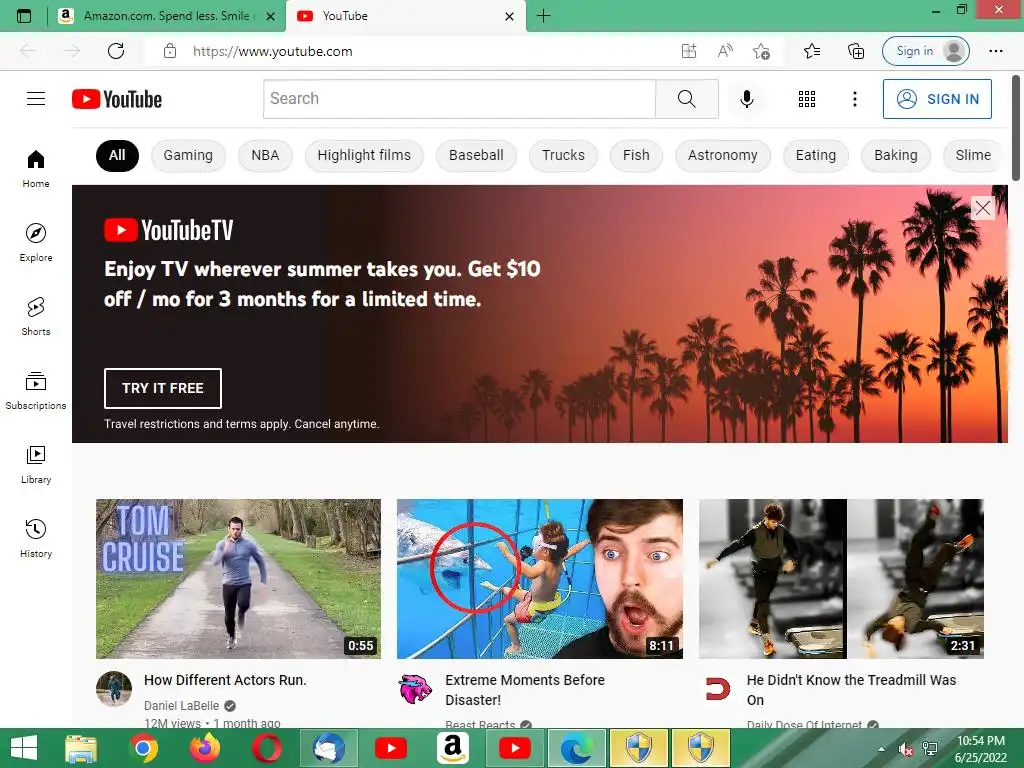Close the YouTube tab

tap(509, 16)
